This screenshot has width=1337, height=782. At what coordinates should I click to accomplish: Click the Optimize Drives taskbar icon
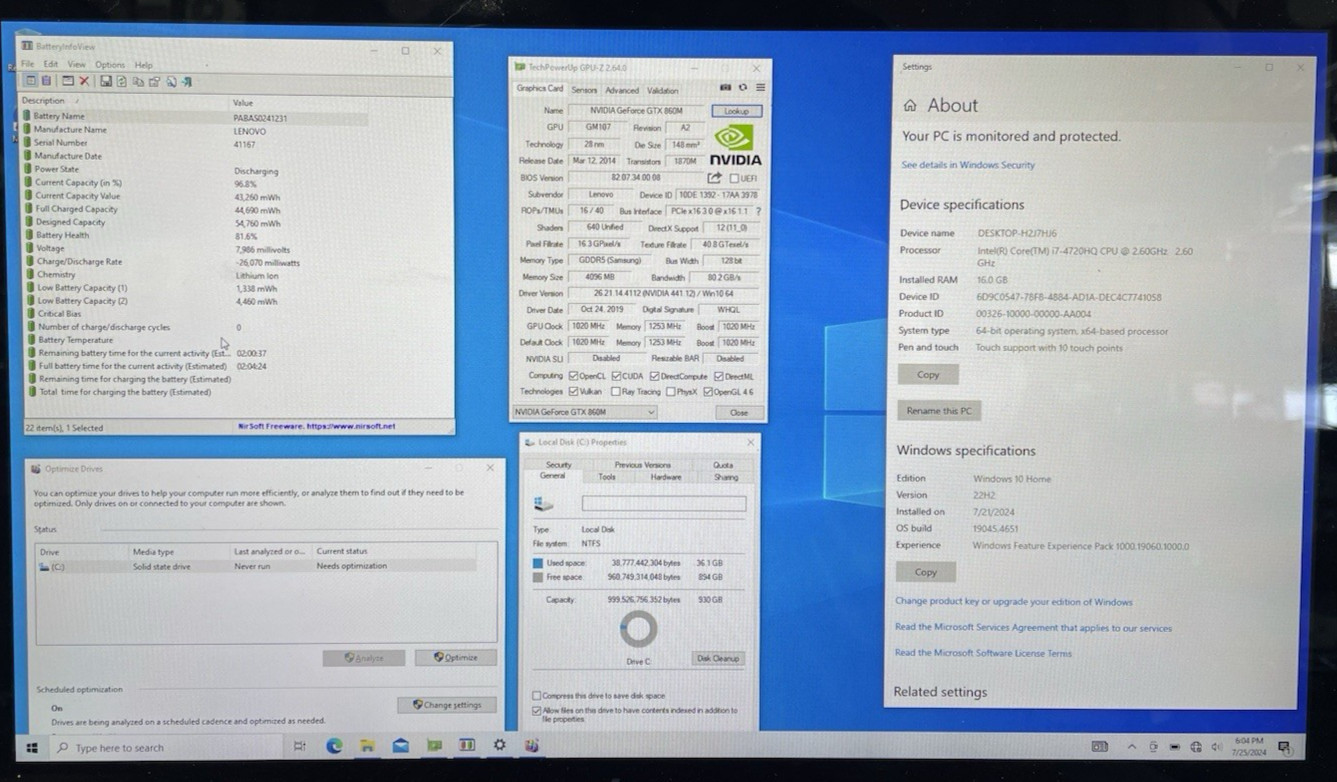[532, 746]
